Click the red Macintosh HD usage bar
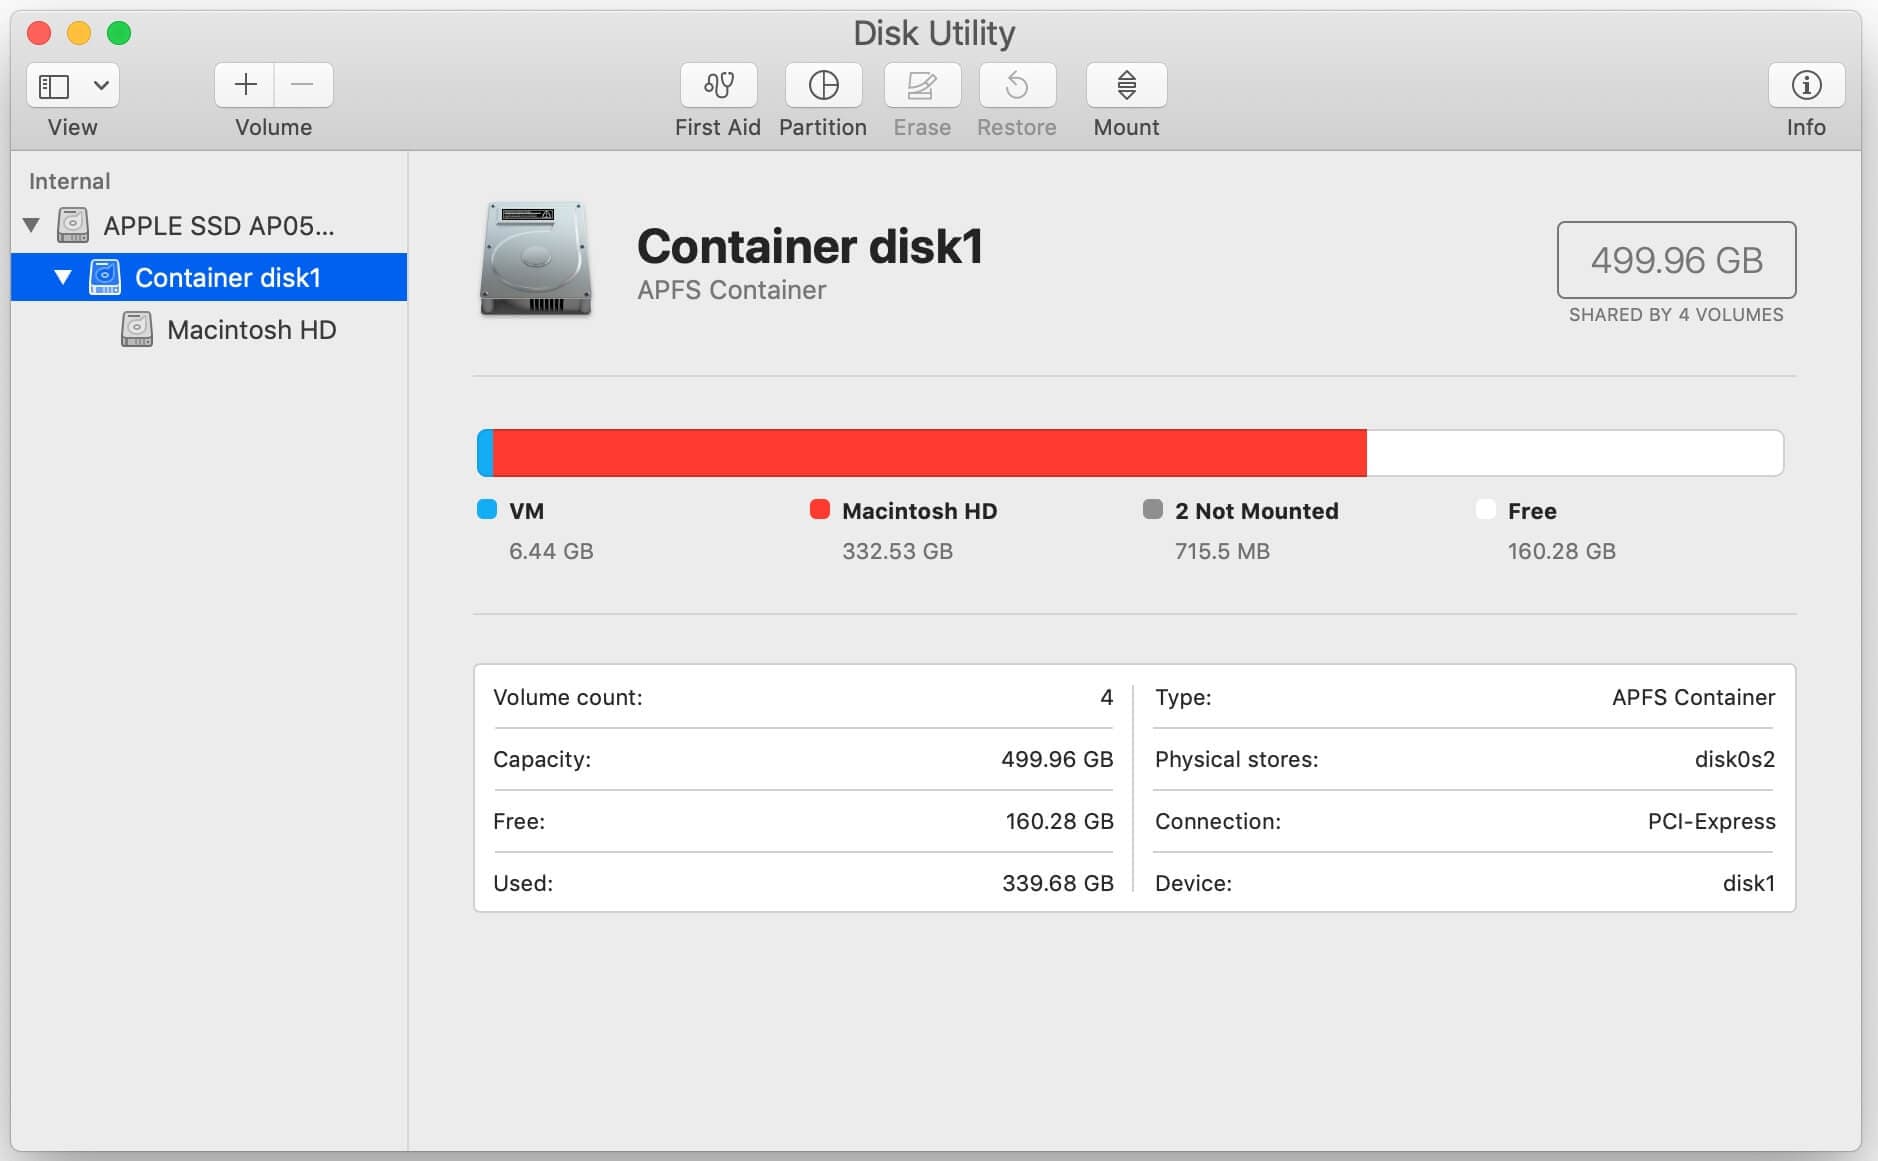The width and height of the screenshot is (1878, 1161). tap(930, 453)
